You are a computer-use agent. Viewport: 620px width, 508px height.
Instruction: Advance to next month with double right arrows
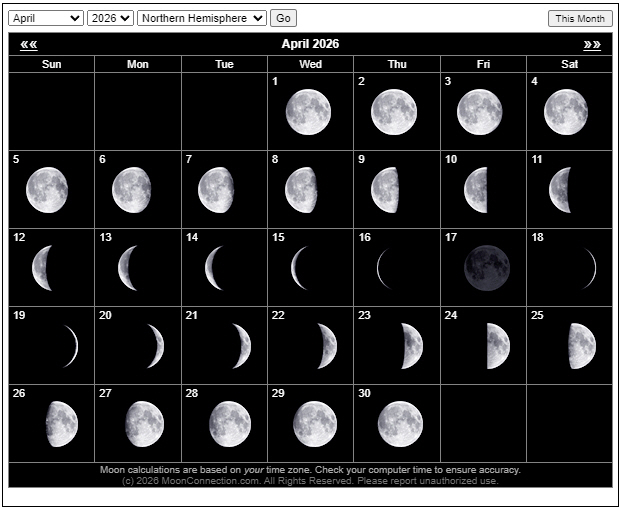point(592,44)
